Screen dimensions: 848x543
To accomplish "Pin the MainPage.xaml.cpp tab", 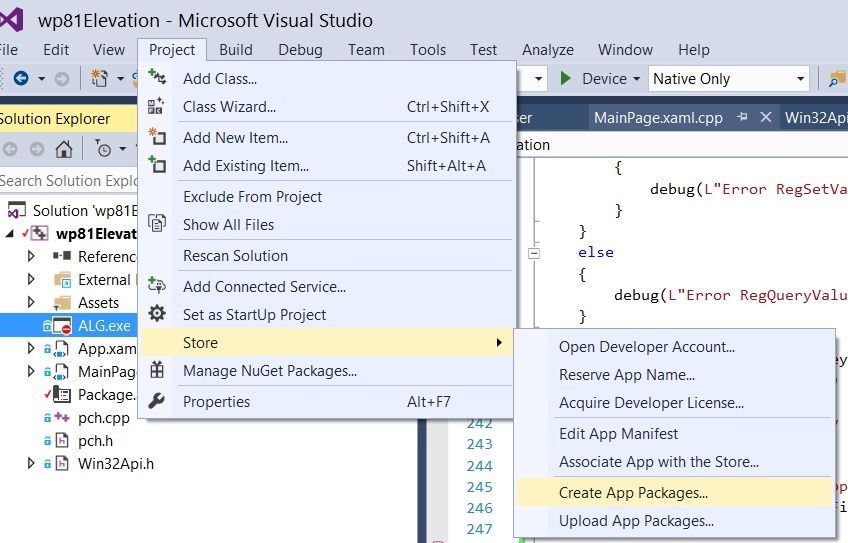I will (743, 117).
